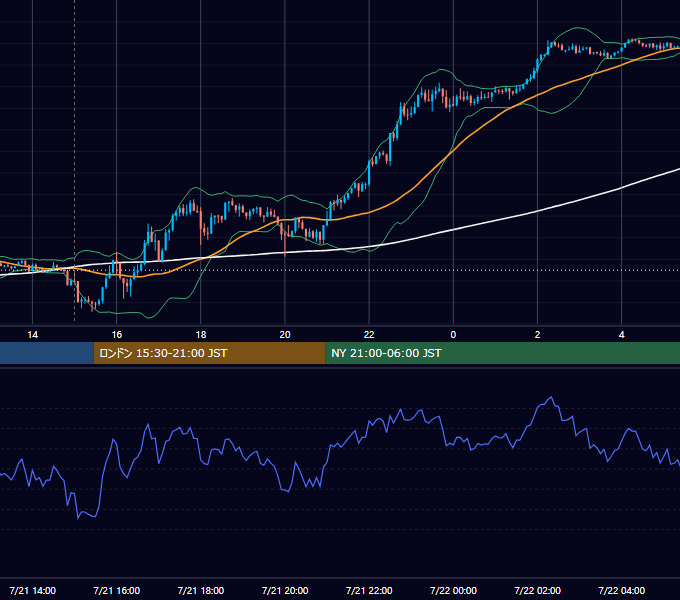
Task: Click the 22 hour axis label
Action: [x=369, y=335]
